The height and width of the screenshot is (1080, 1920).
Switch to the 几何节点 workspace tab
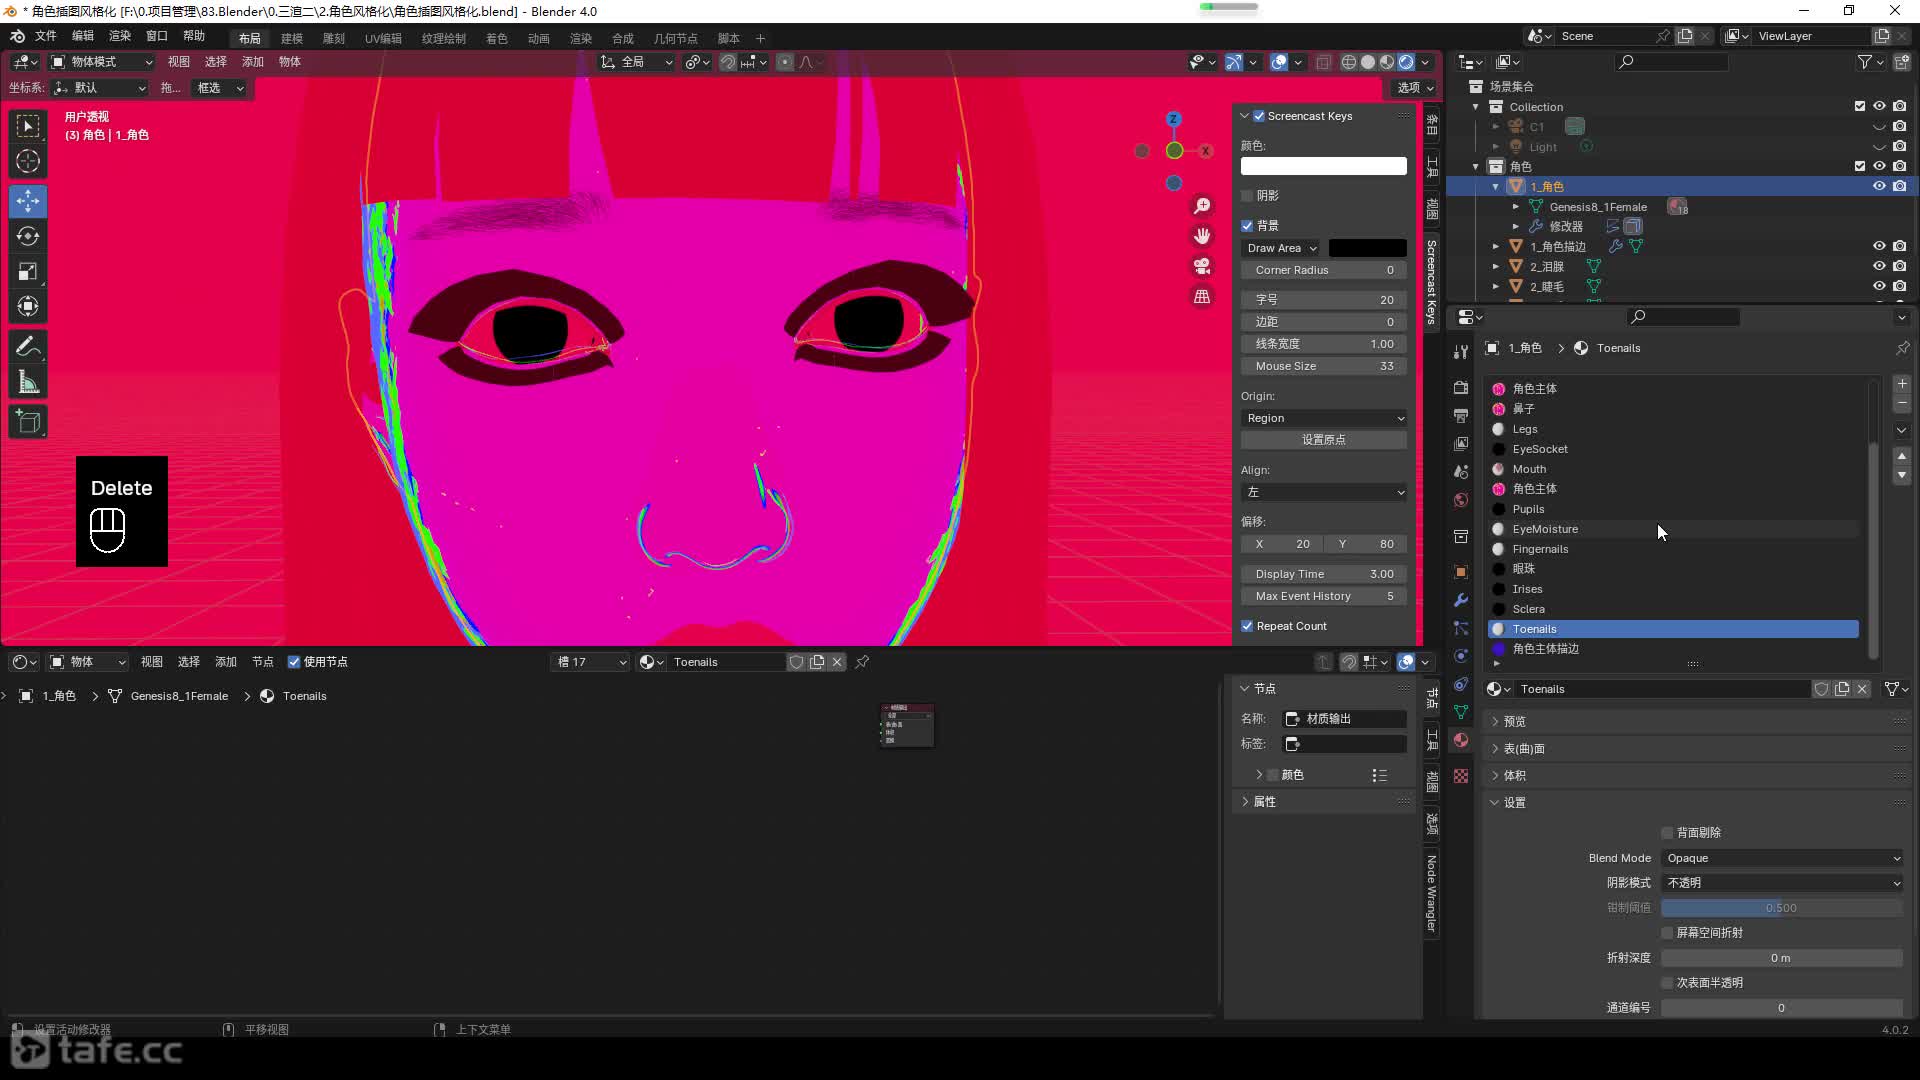(x=676, y=38)
